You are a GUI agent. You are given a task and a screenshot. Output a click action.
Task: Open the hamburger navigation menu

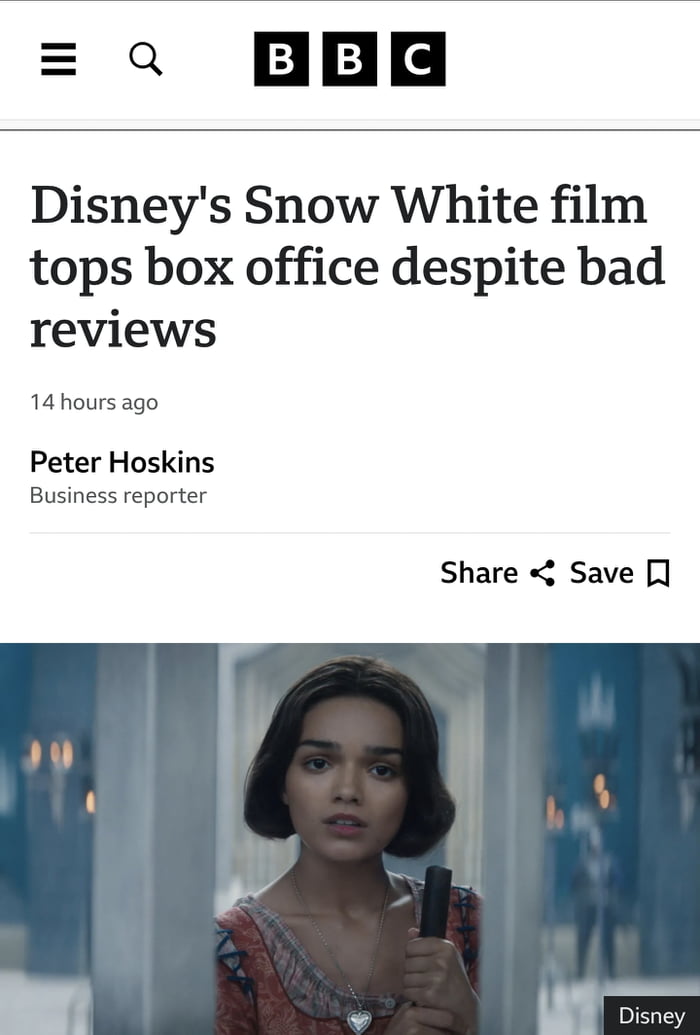point(58,59)
